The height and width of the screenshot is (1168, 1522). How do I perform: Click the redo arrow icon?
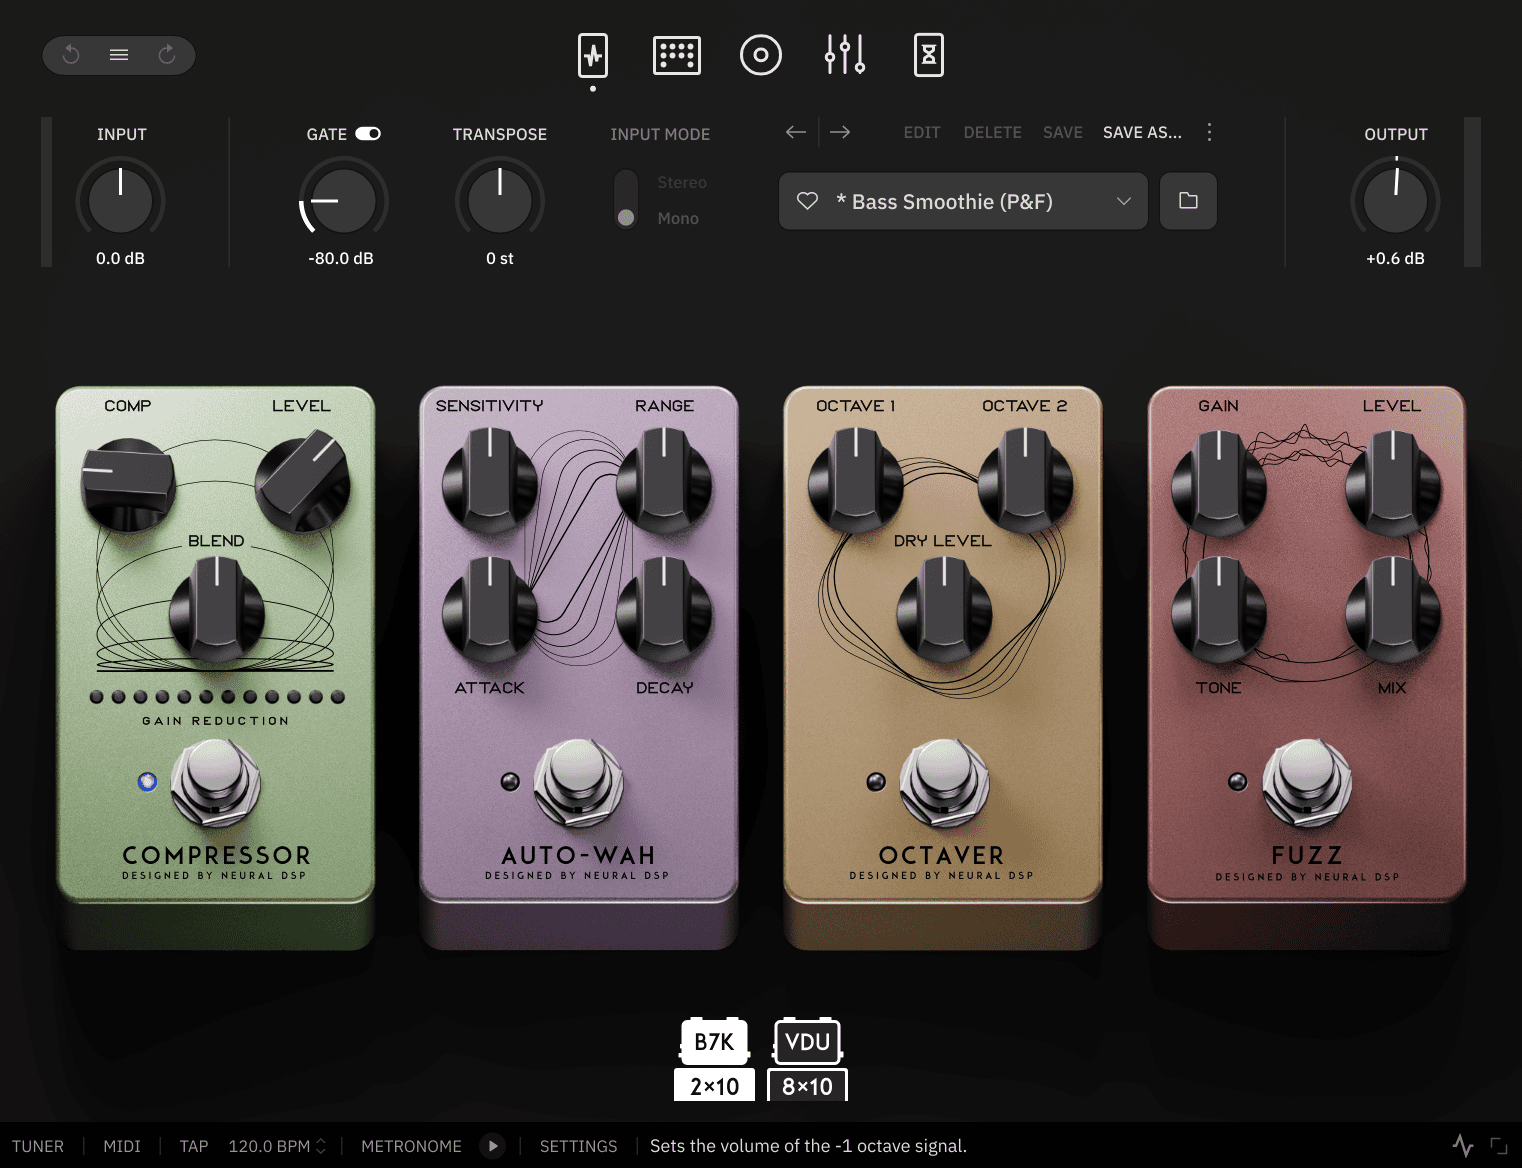coord(167,55)
